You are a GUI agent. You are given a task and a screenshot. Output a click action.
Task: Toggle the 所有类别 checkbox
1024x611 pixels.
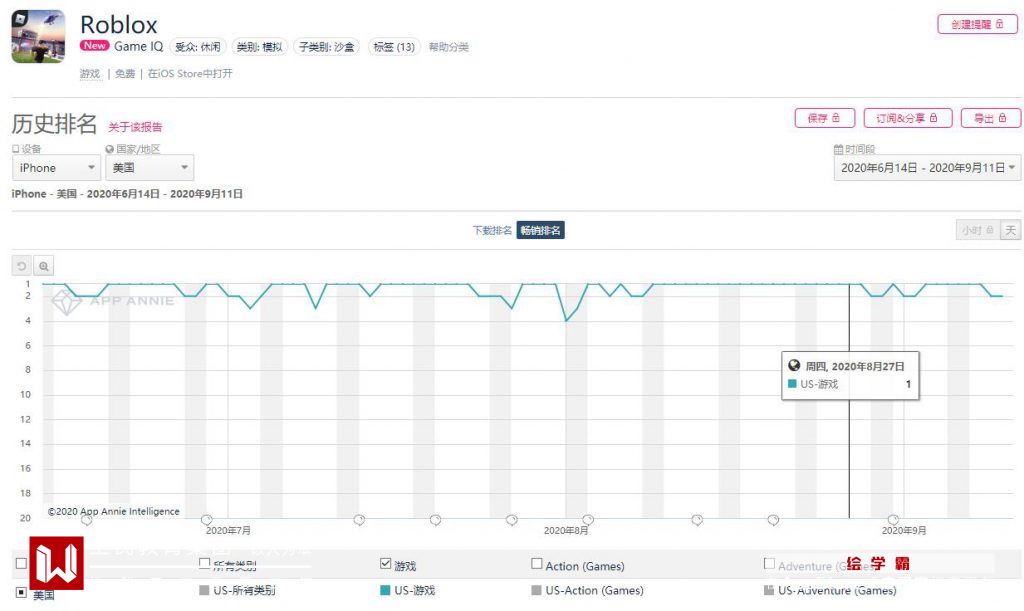click(204, 563)
